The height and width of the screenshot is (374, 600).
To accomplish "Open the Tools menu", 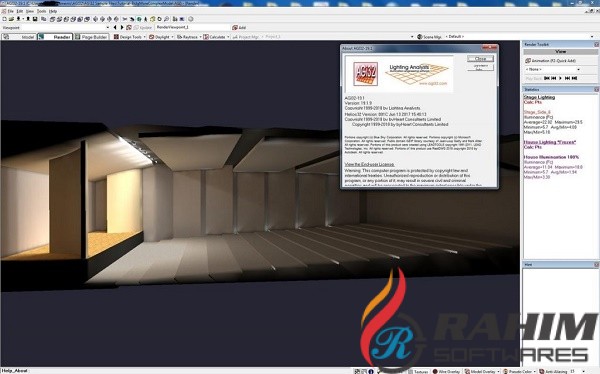I will pyautogui.click(x=41, y=11).
